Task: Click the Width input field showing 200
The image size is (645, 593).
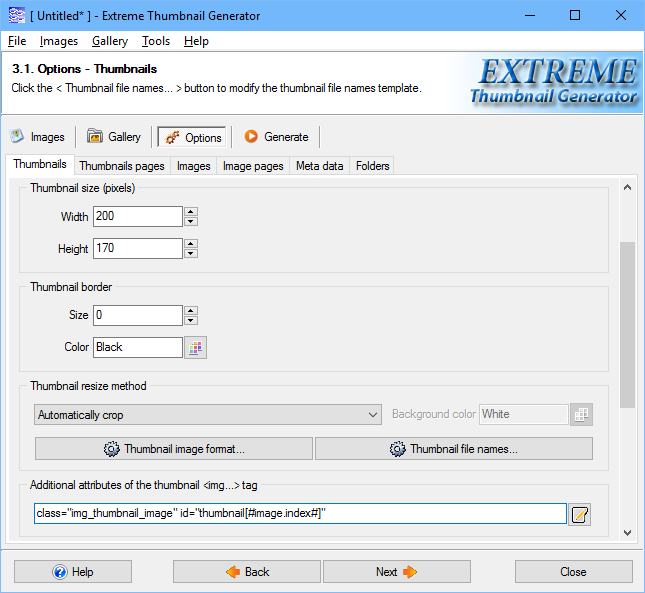Action: (x=138, y=216)
